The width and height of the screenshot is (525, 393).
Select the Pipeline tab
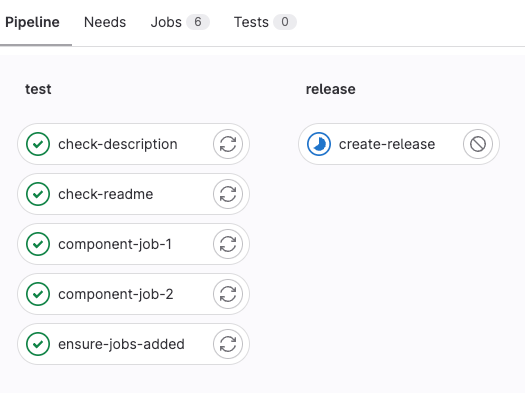click(32, 22)
